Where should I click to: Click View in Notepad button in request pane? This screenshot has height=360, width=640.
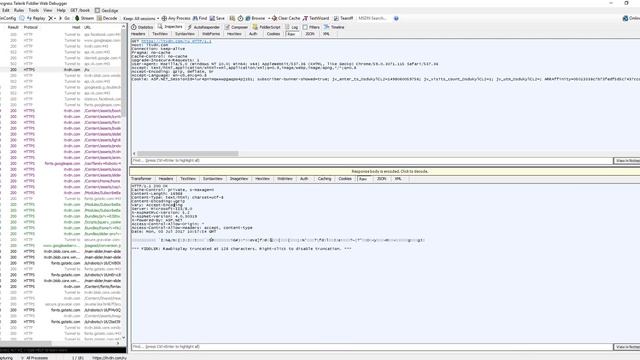pos(627,161)
